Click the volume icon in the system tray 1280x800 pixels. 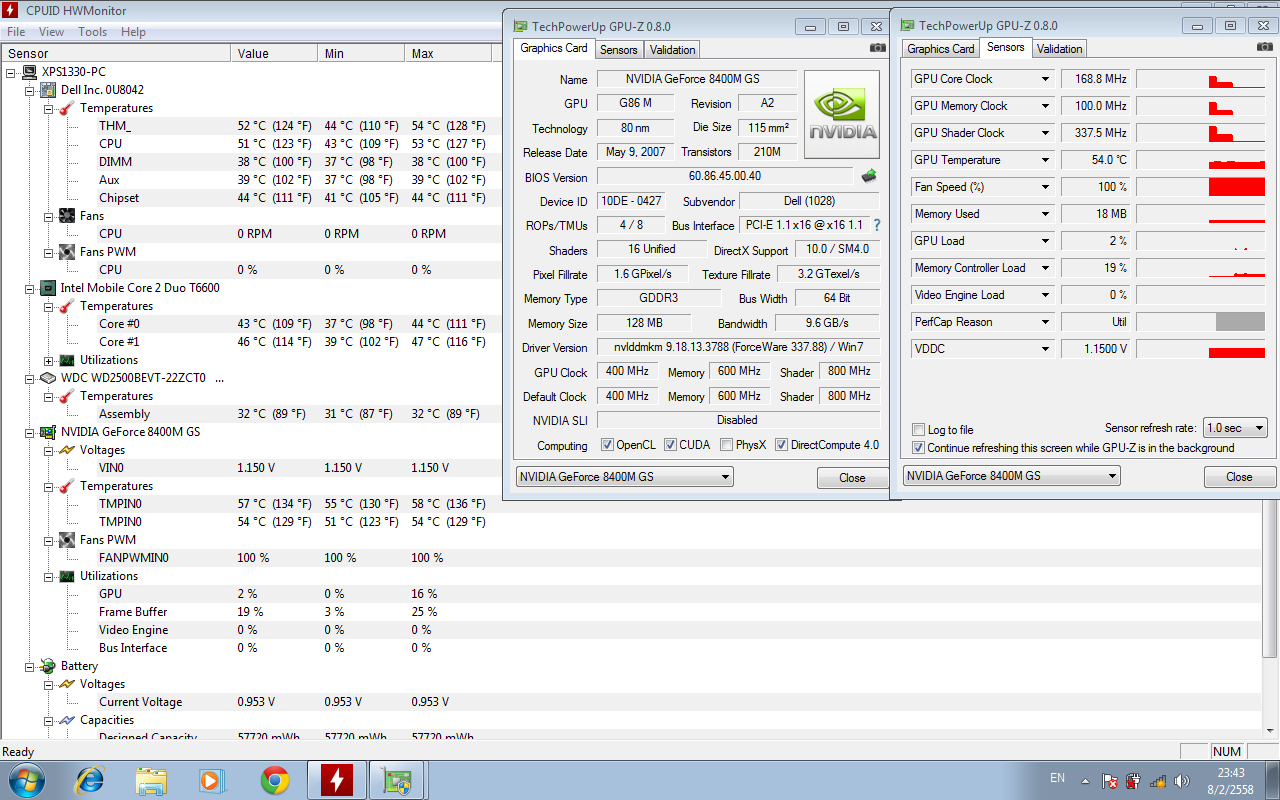click(x=1181, y=781)
